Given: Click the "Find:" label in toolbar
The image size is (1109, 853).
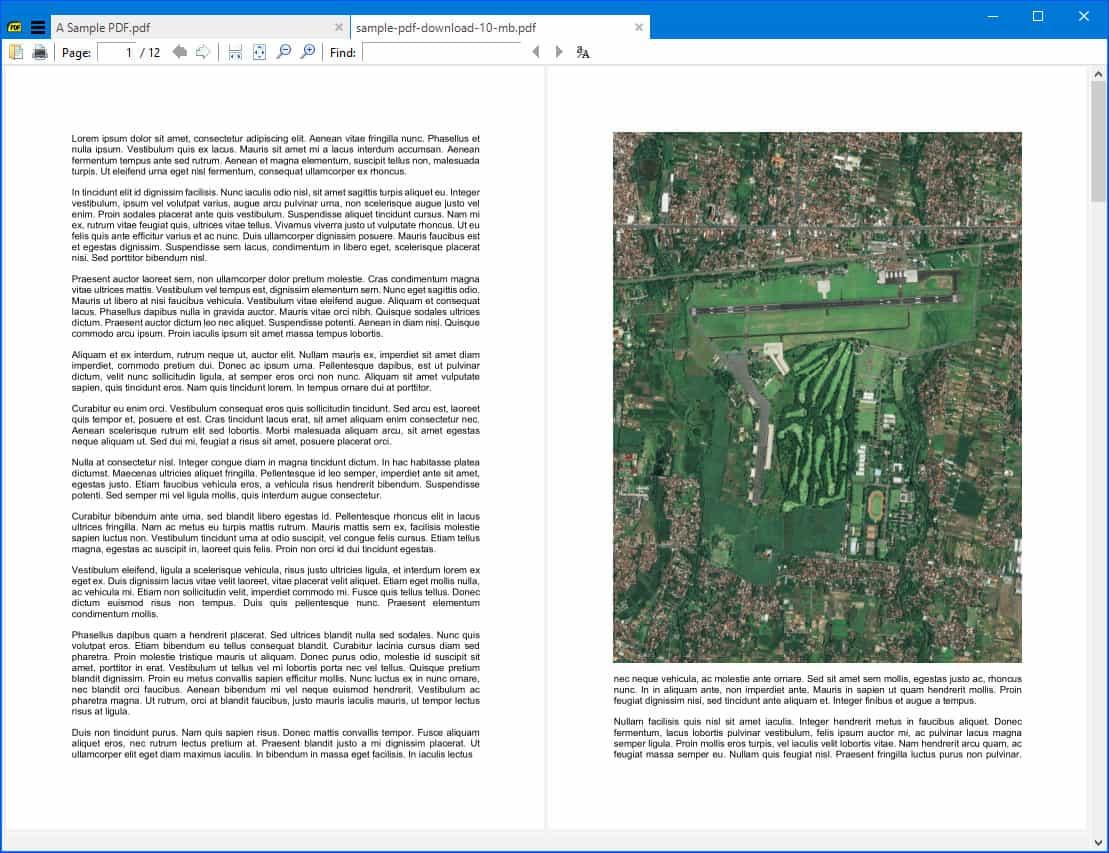Looking at the screenshot, I should [343, 53].
